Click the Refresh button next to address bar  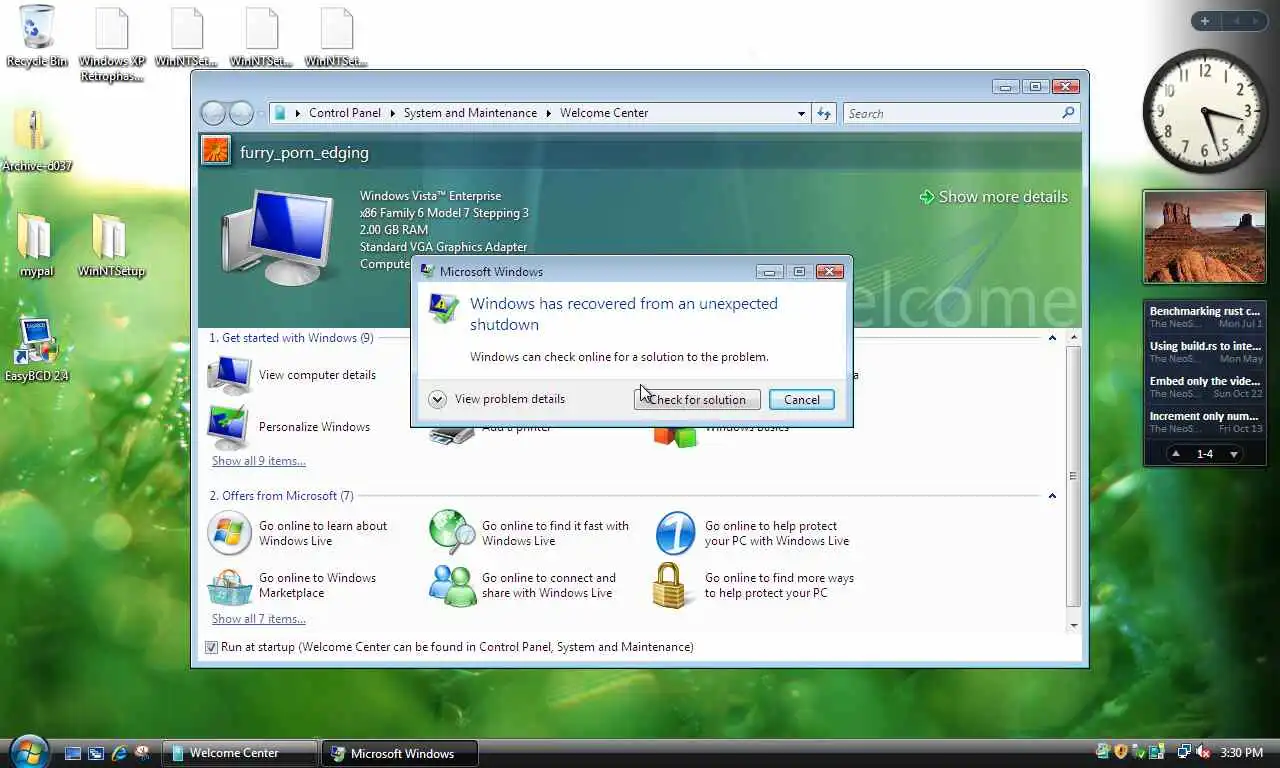click(x=824, y=113)
